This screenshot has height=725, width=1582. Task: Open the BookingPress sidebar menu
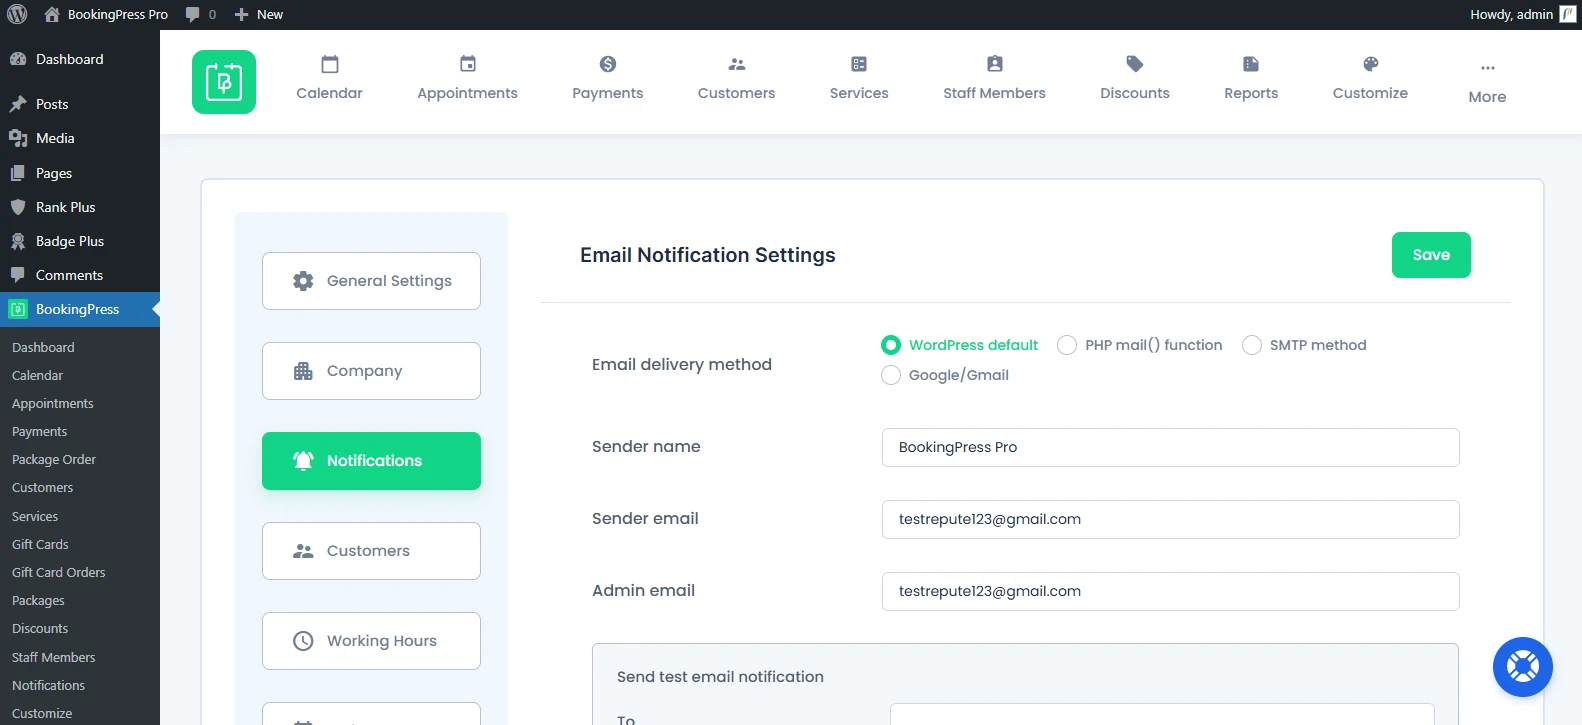pyautogui.click(x=80, y=309)
